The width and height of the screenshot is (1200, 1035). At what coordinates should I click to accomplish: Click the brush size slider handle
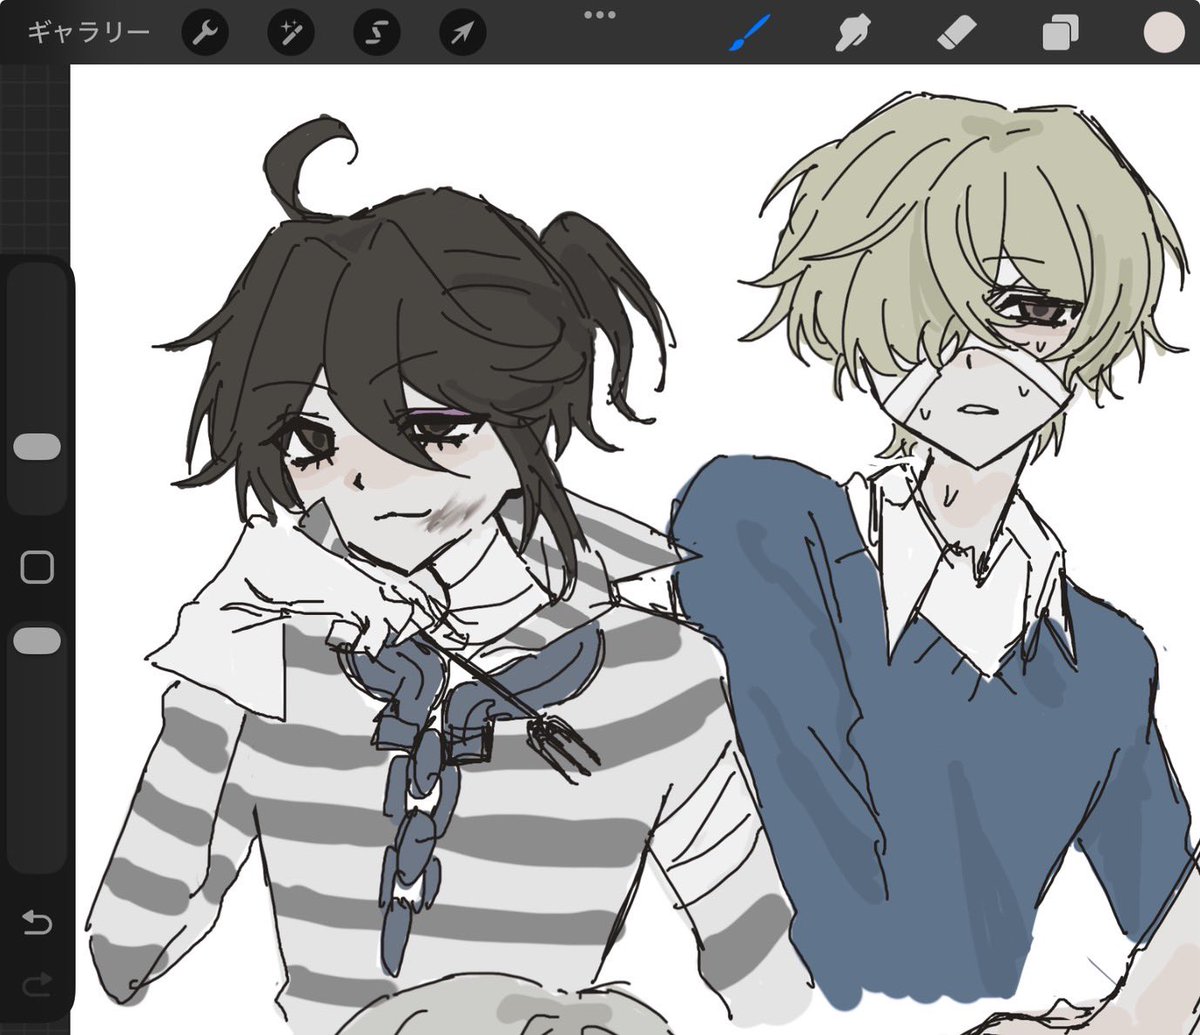tap(37, 447)
